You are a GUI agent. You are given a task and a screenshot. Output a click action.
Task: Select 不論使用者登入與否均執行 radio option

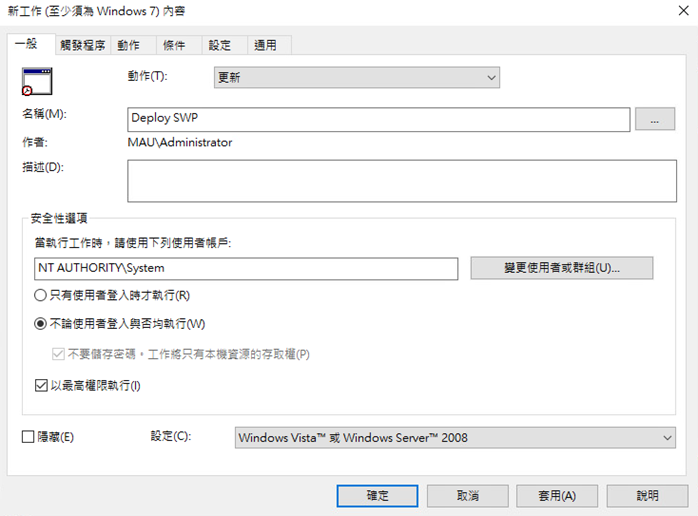(40, 323)
